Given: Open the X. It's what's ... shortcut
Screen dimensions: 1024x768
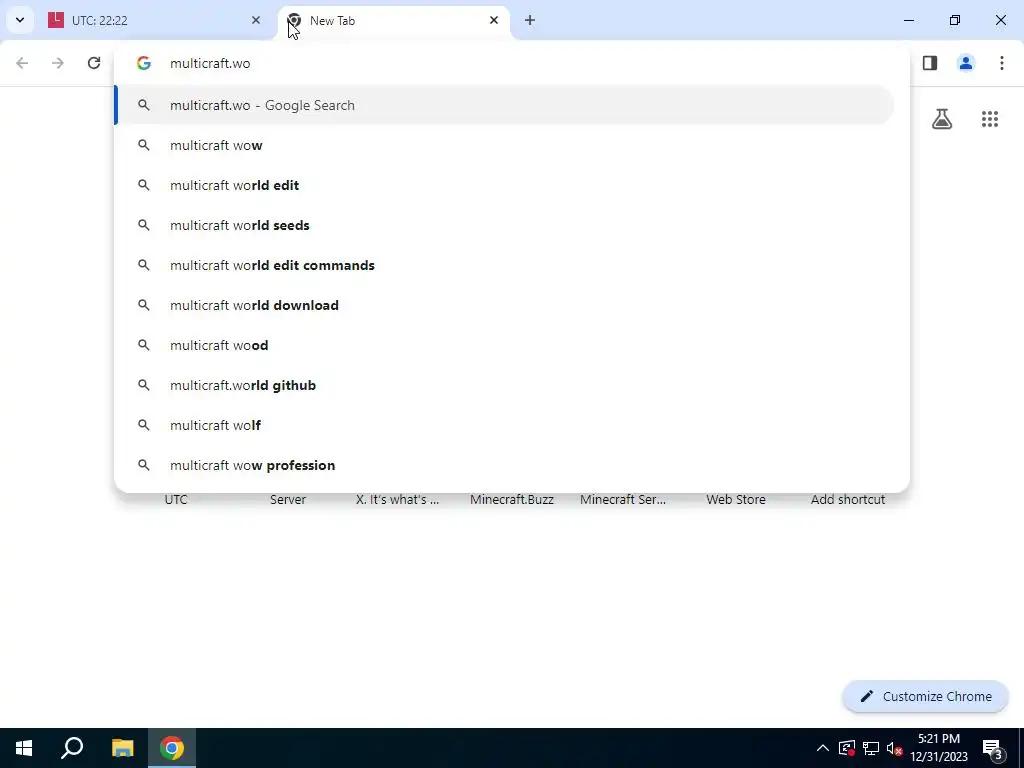Looking at the screenshot, I should tap(397, 499).
